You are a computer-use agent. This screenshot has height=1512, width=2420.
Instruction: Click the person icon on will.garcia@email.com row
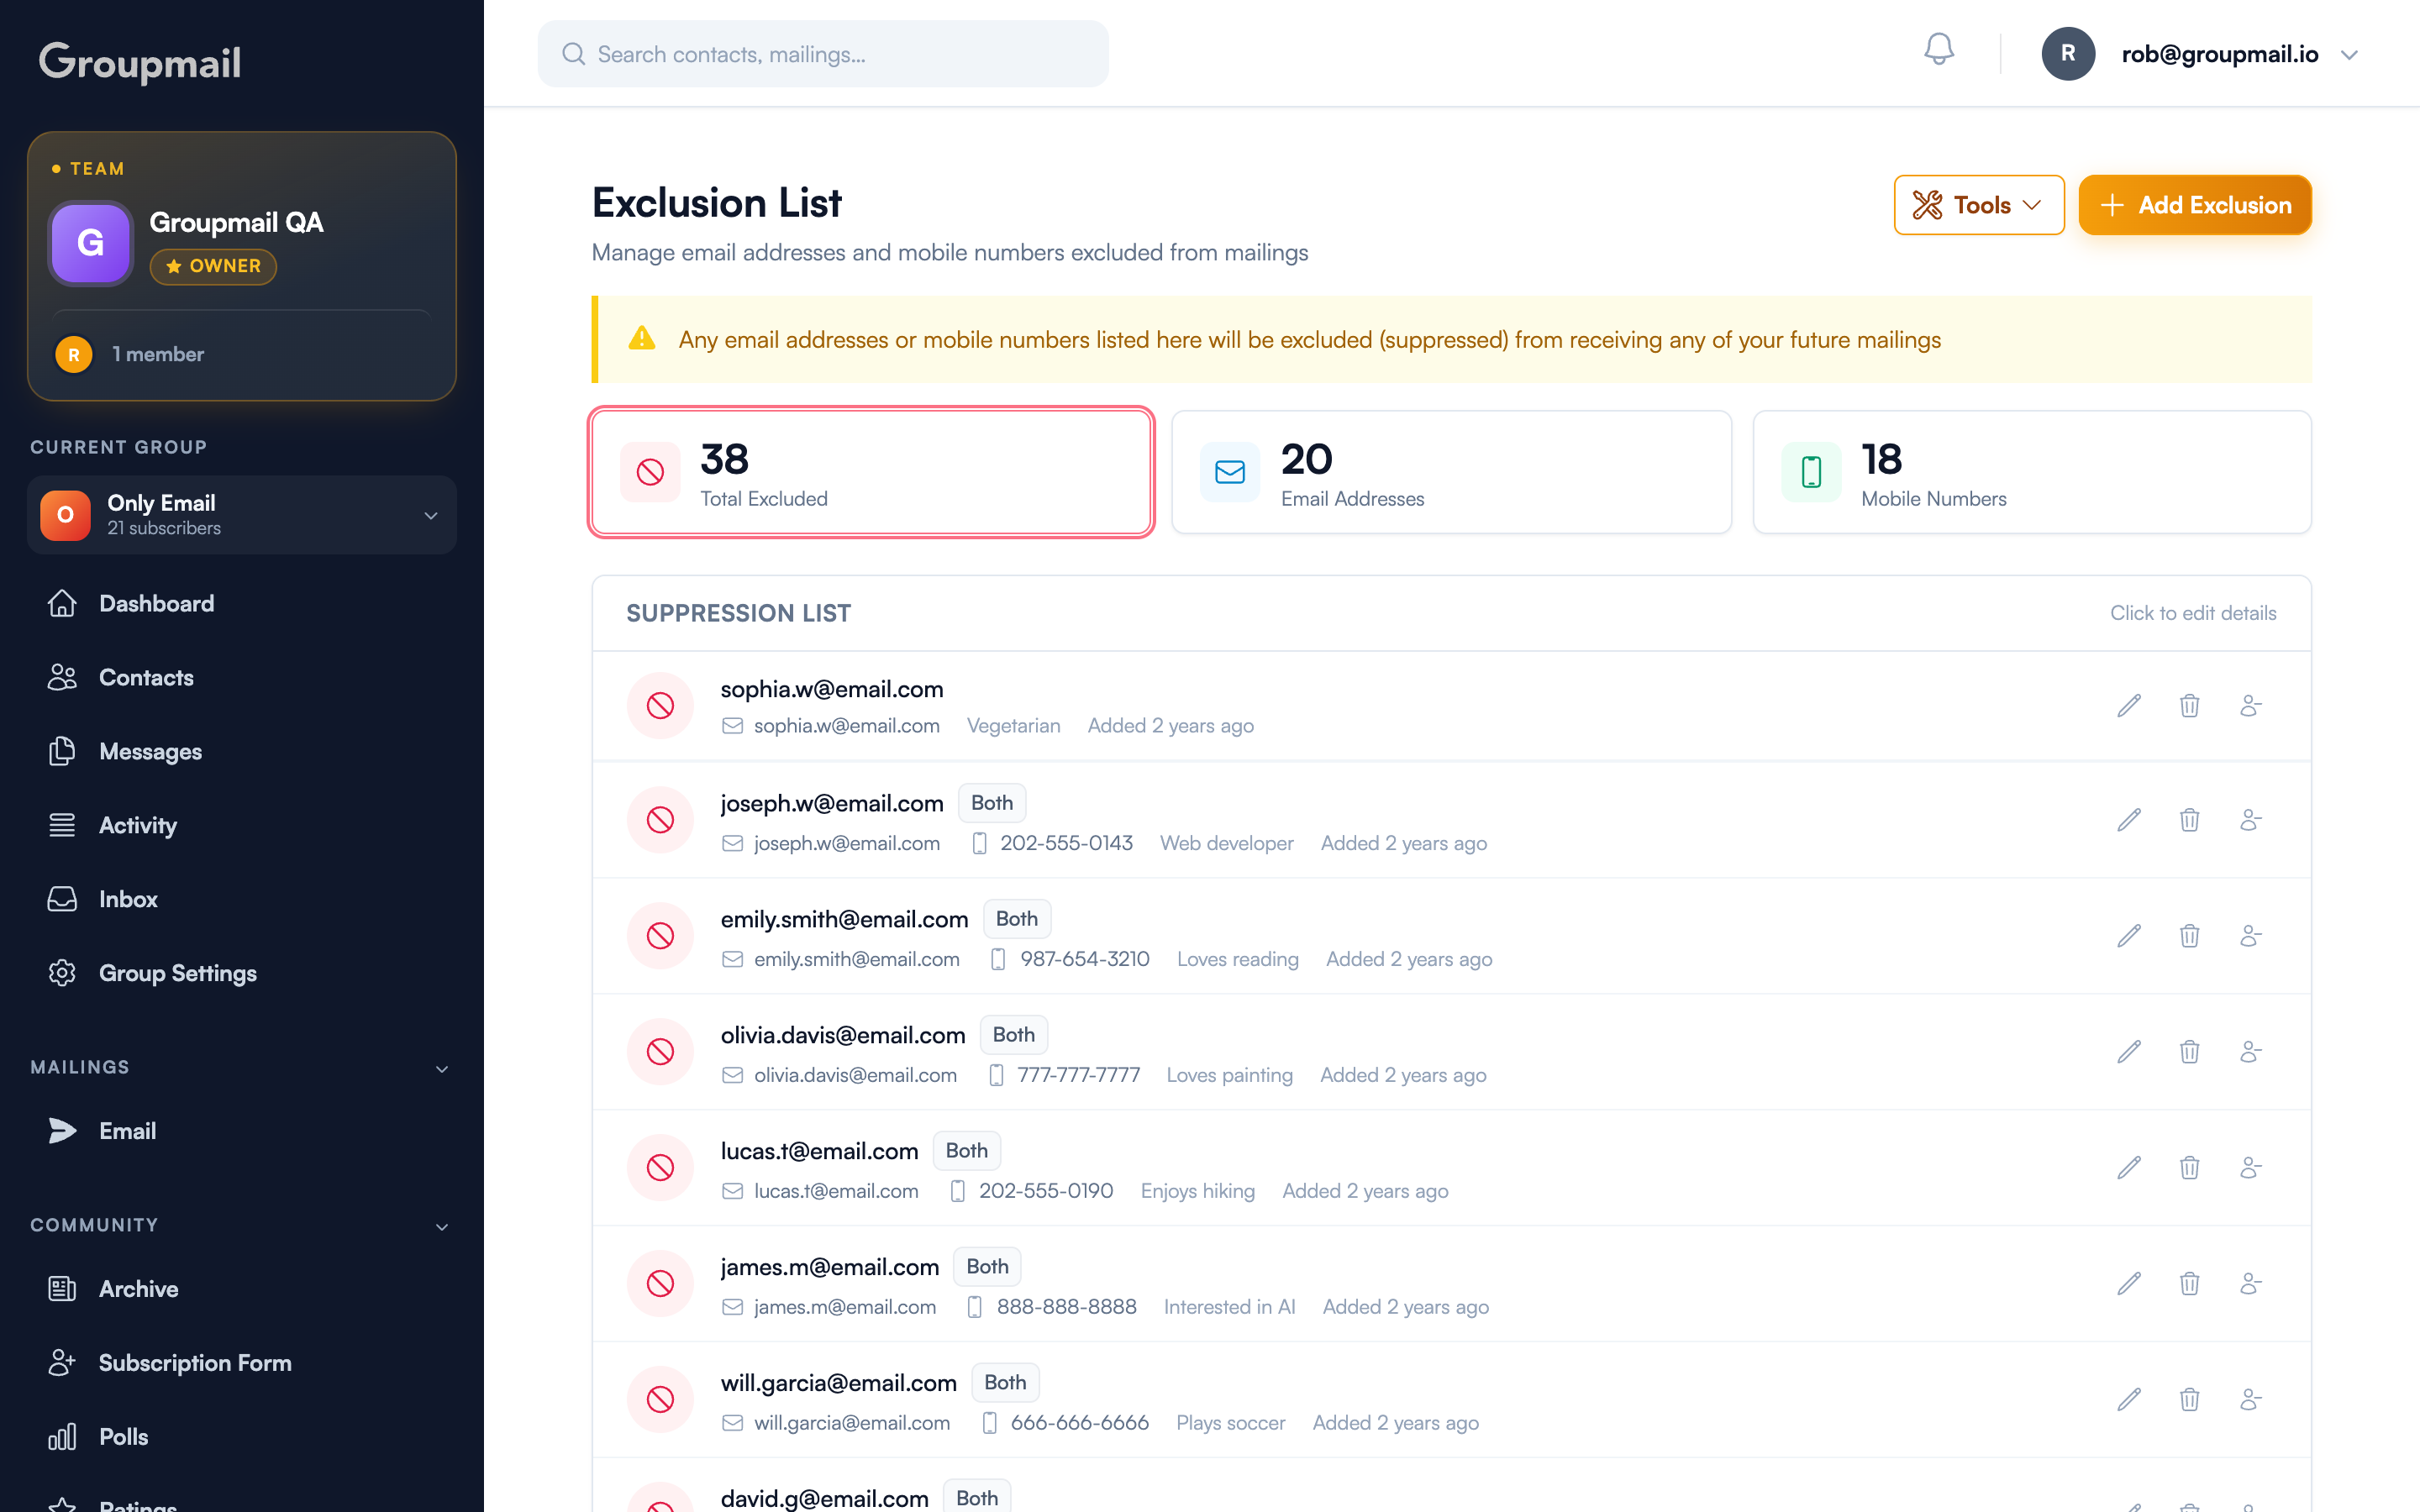(x=2250, y=1400)
